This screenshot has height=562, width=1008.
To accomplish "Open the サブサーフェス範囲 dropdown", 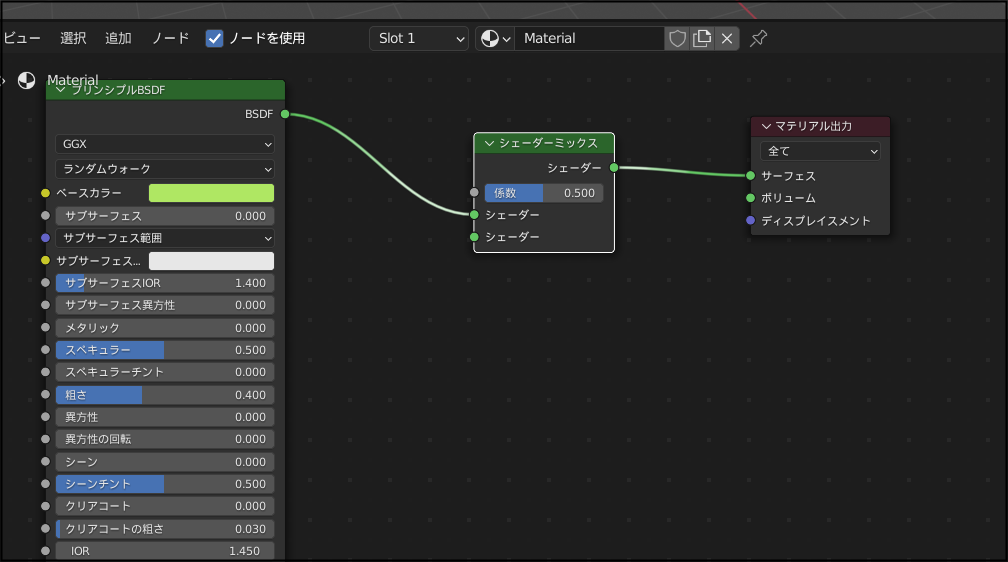I will coord(165,238).
